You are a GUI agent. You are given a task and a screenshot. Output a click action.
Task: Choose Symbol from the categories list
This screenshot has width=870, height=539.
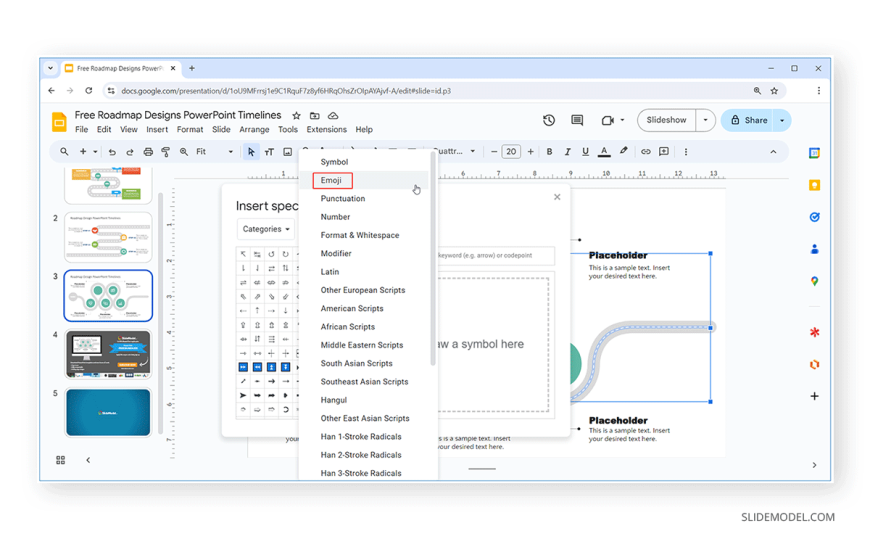tap(334, 162)
